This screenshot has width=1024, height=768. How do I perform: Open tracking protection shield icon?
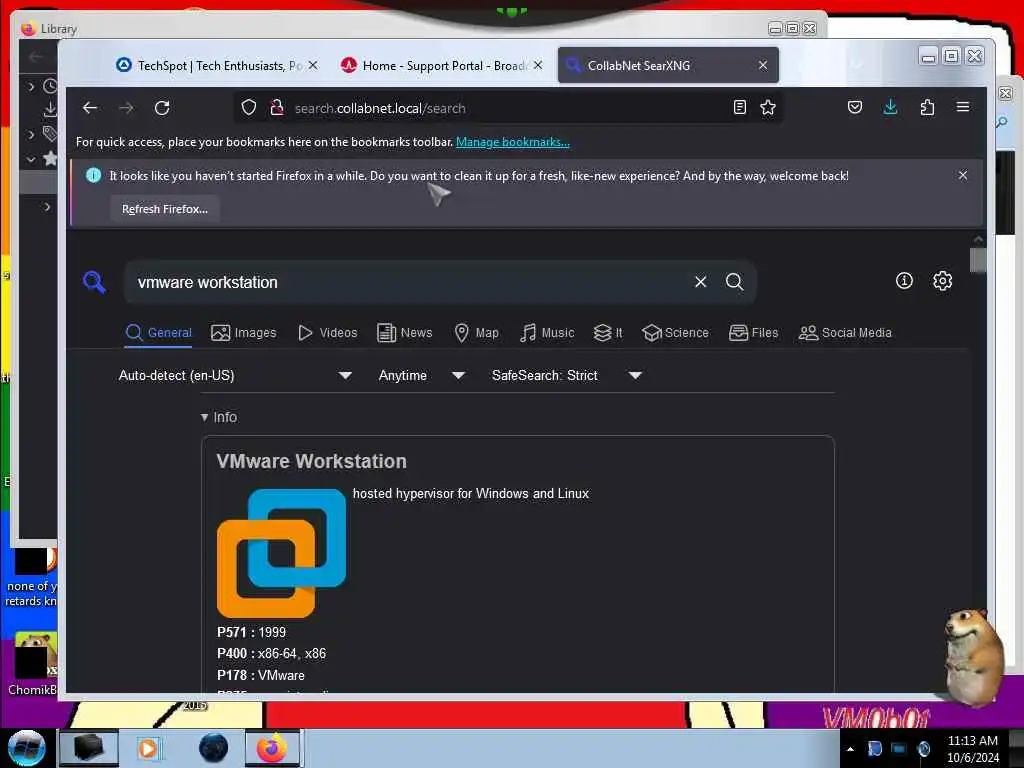(249, 107)
